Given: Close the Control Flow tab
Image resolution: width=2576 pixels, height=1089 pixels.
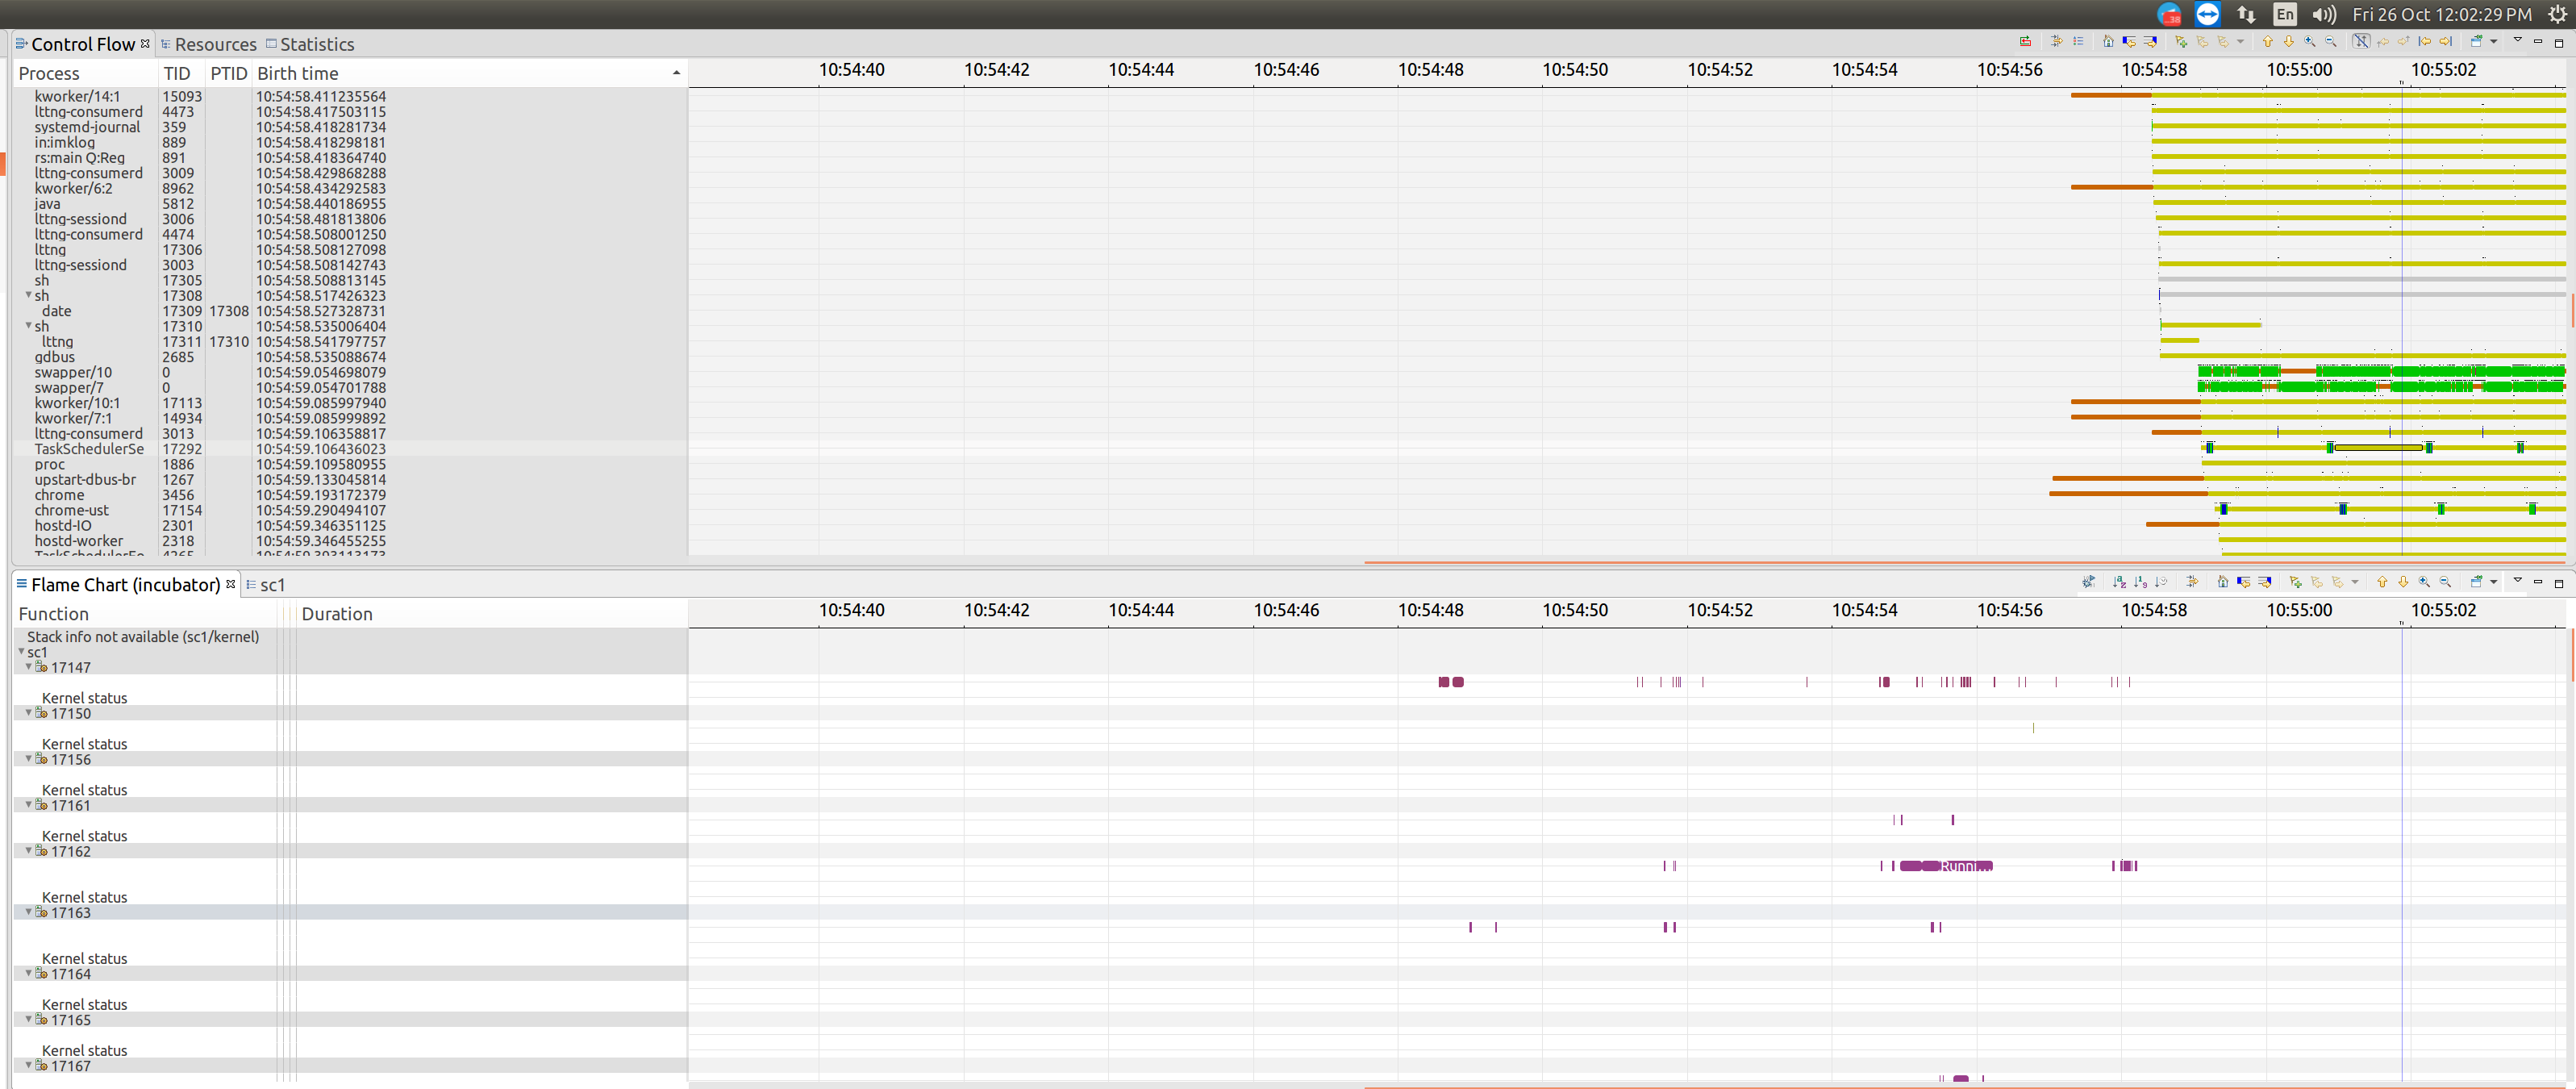Looking at the screenshot, I should pyautogui.click(x=145, y=43).
